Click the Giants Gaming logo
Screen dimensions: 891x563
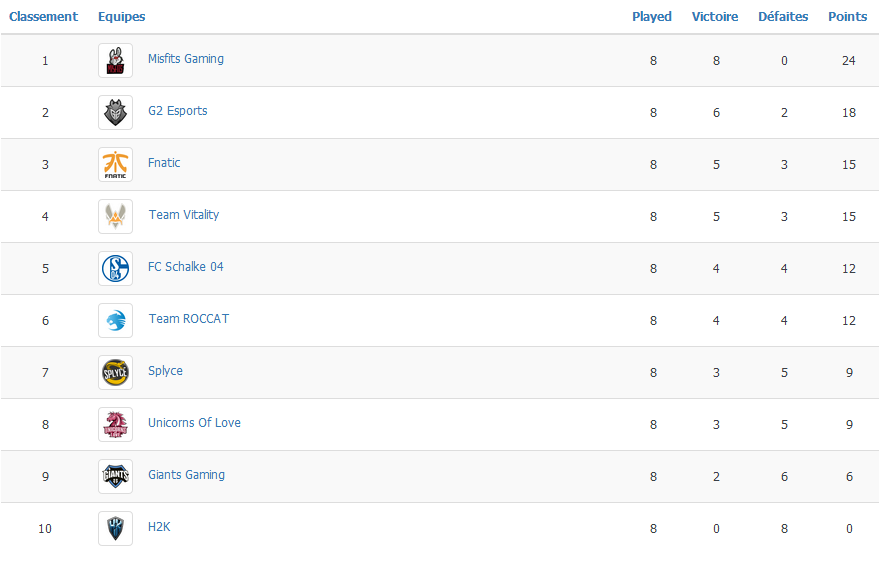115,476
